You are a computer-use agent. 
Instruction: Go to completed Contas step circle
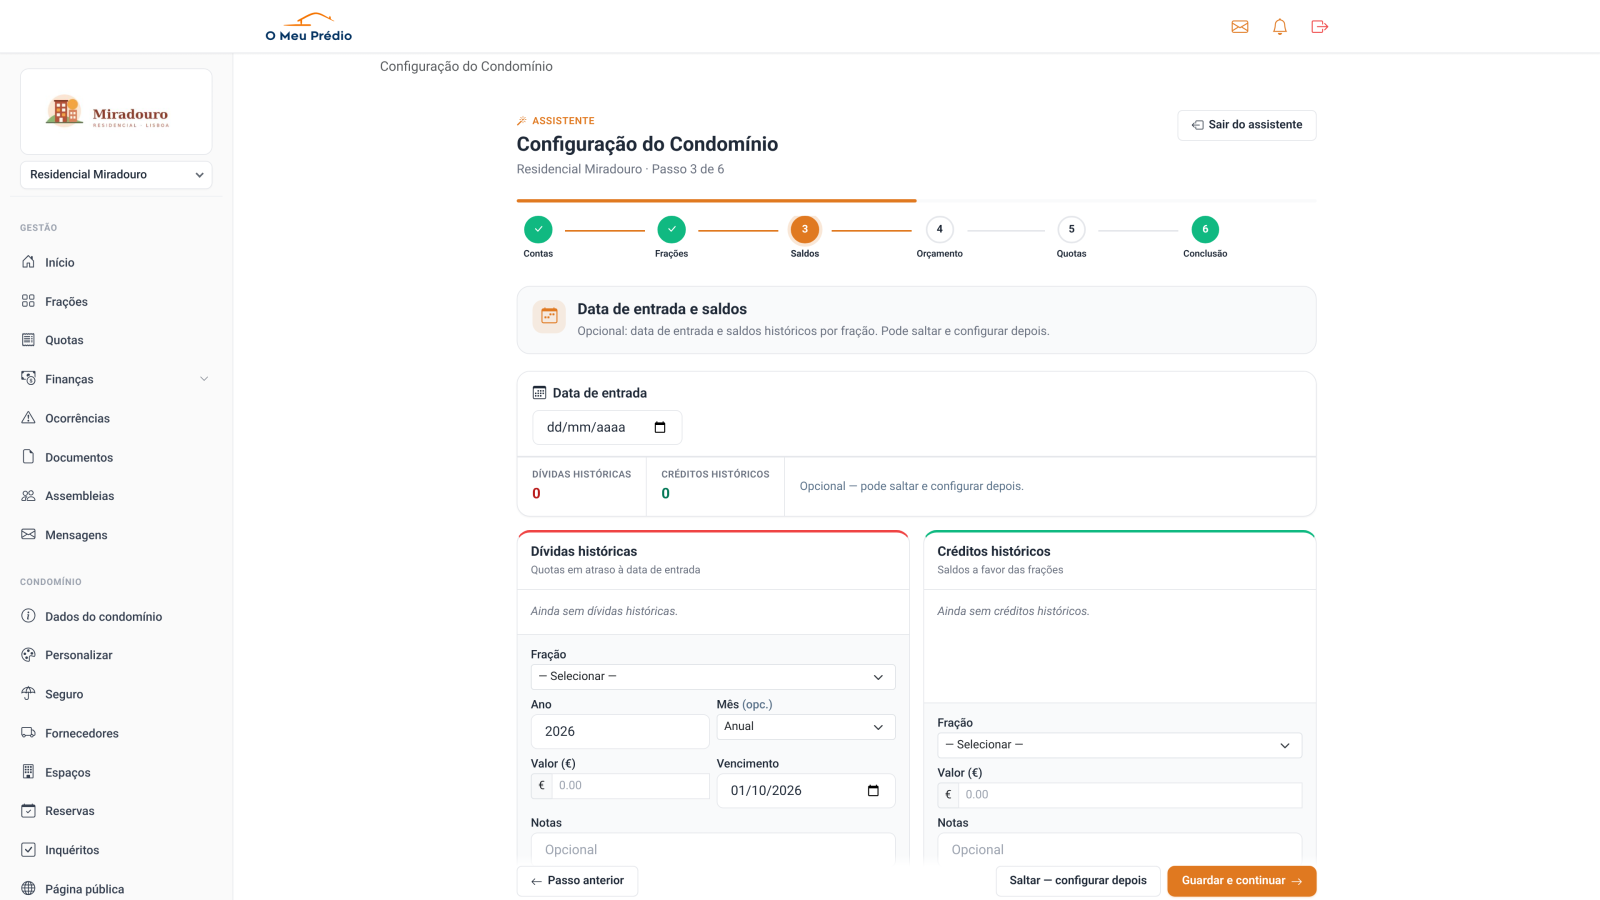[x=538, y=229]
